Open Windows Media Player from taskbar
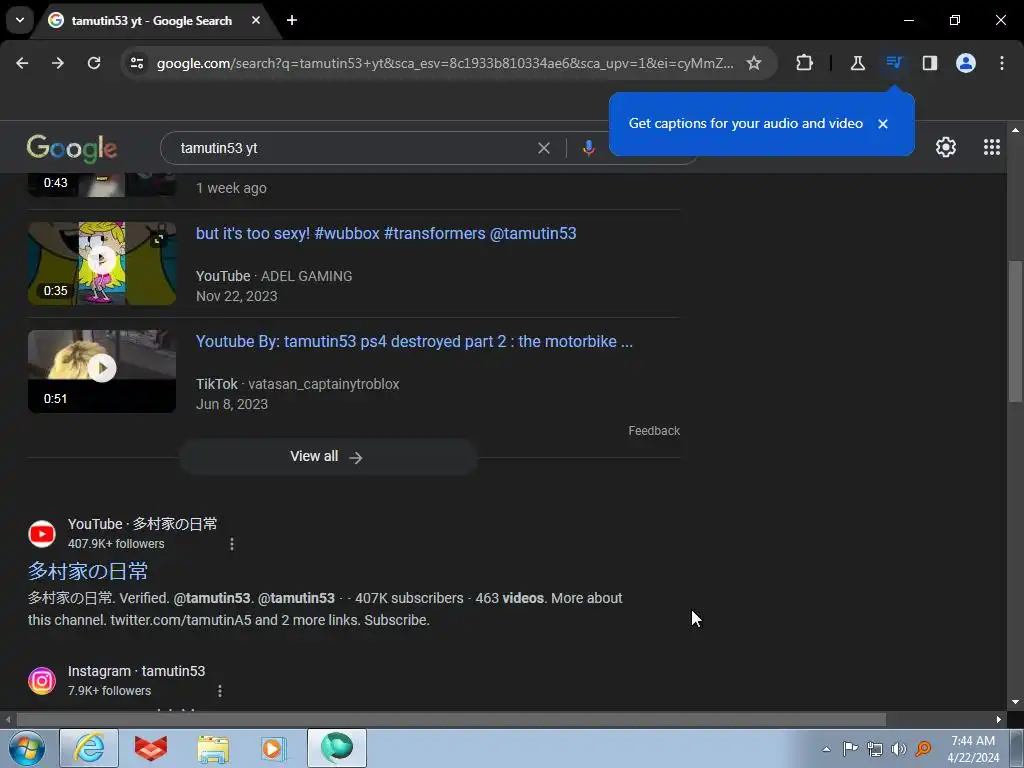The height and width of the screenshot is (768, 1024). click(273, 748)
